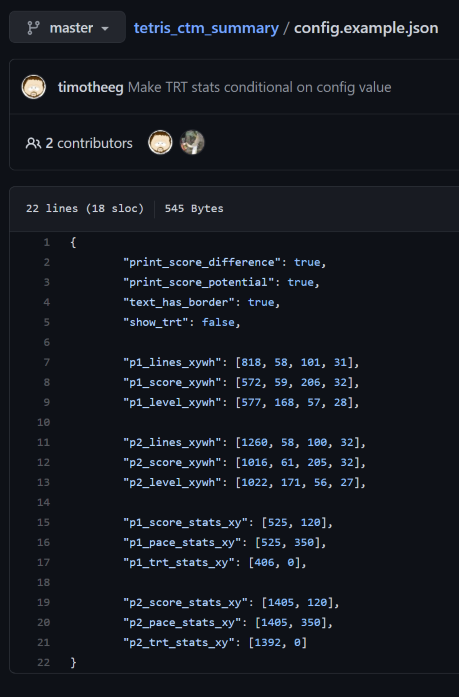Select line number 15 in gutter
The height and width of the screenshot is (698, 460).
[44, 523]
